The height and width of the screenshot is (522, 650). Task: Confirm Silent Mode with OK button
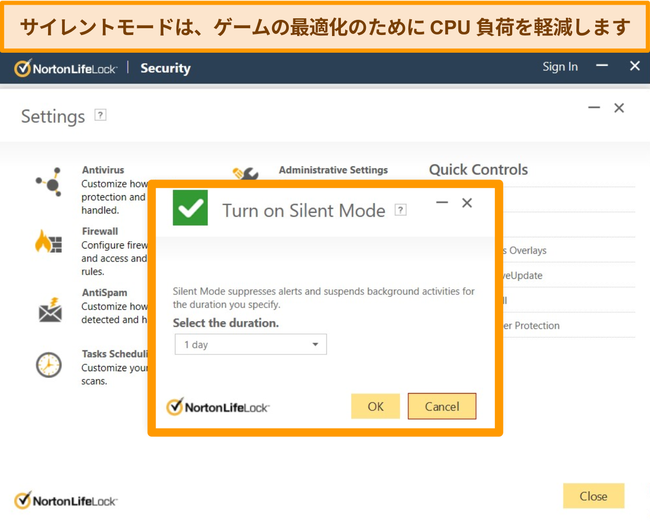point(376,406)
